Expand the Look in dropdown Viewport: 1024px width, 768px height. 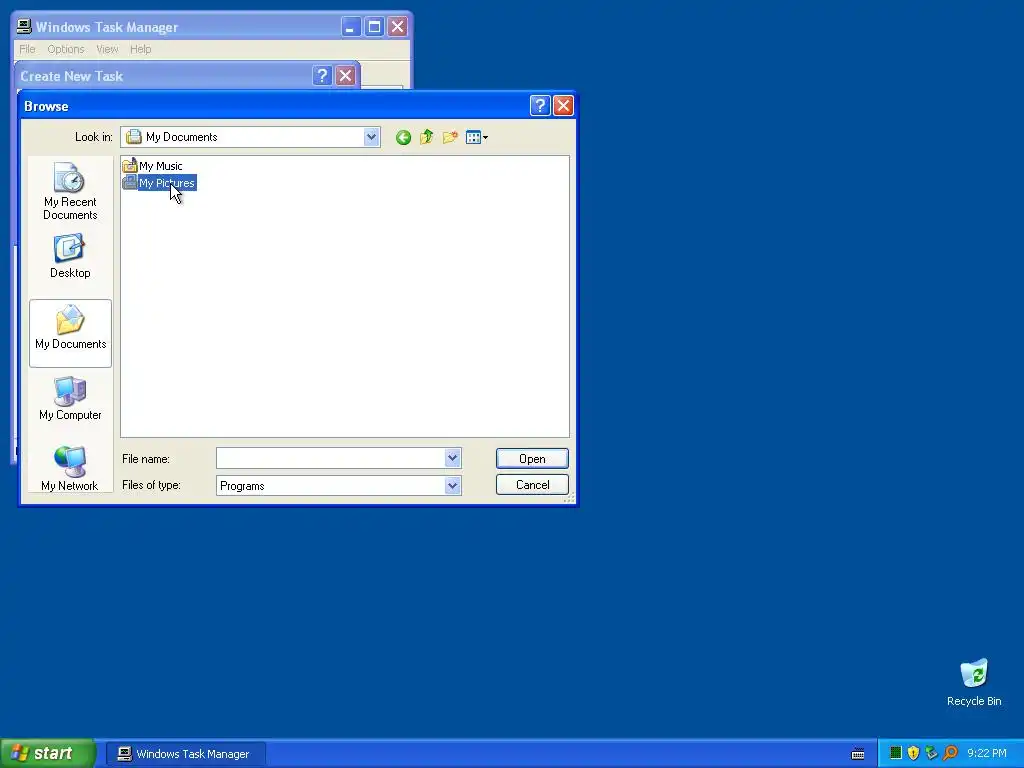tap(371, 137)
